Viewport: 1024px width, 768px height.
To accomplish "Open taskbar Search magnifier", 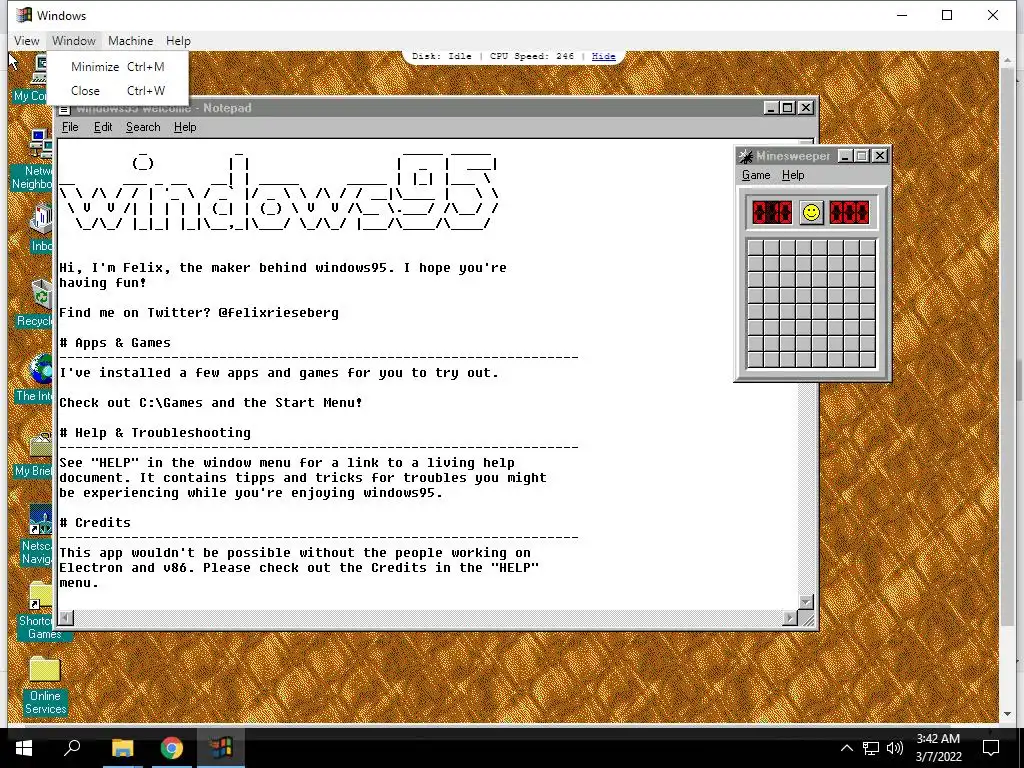I will pos(72,748).
